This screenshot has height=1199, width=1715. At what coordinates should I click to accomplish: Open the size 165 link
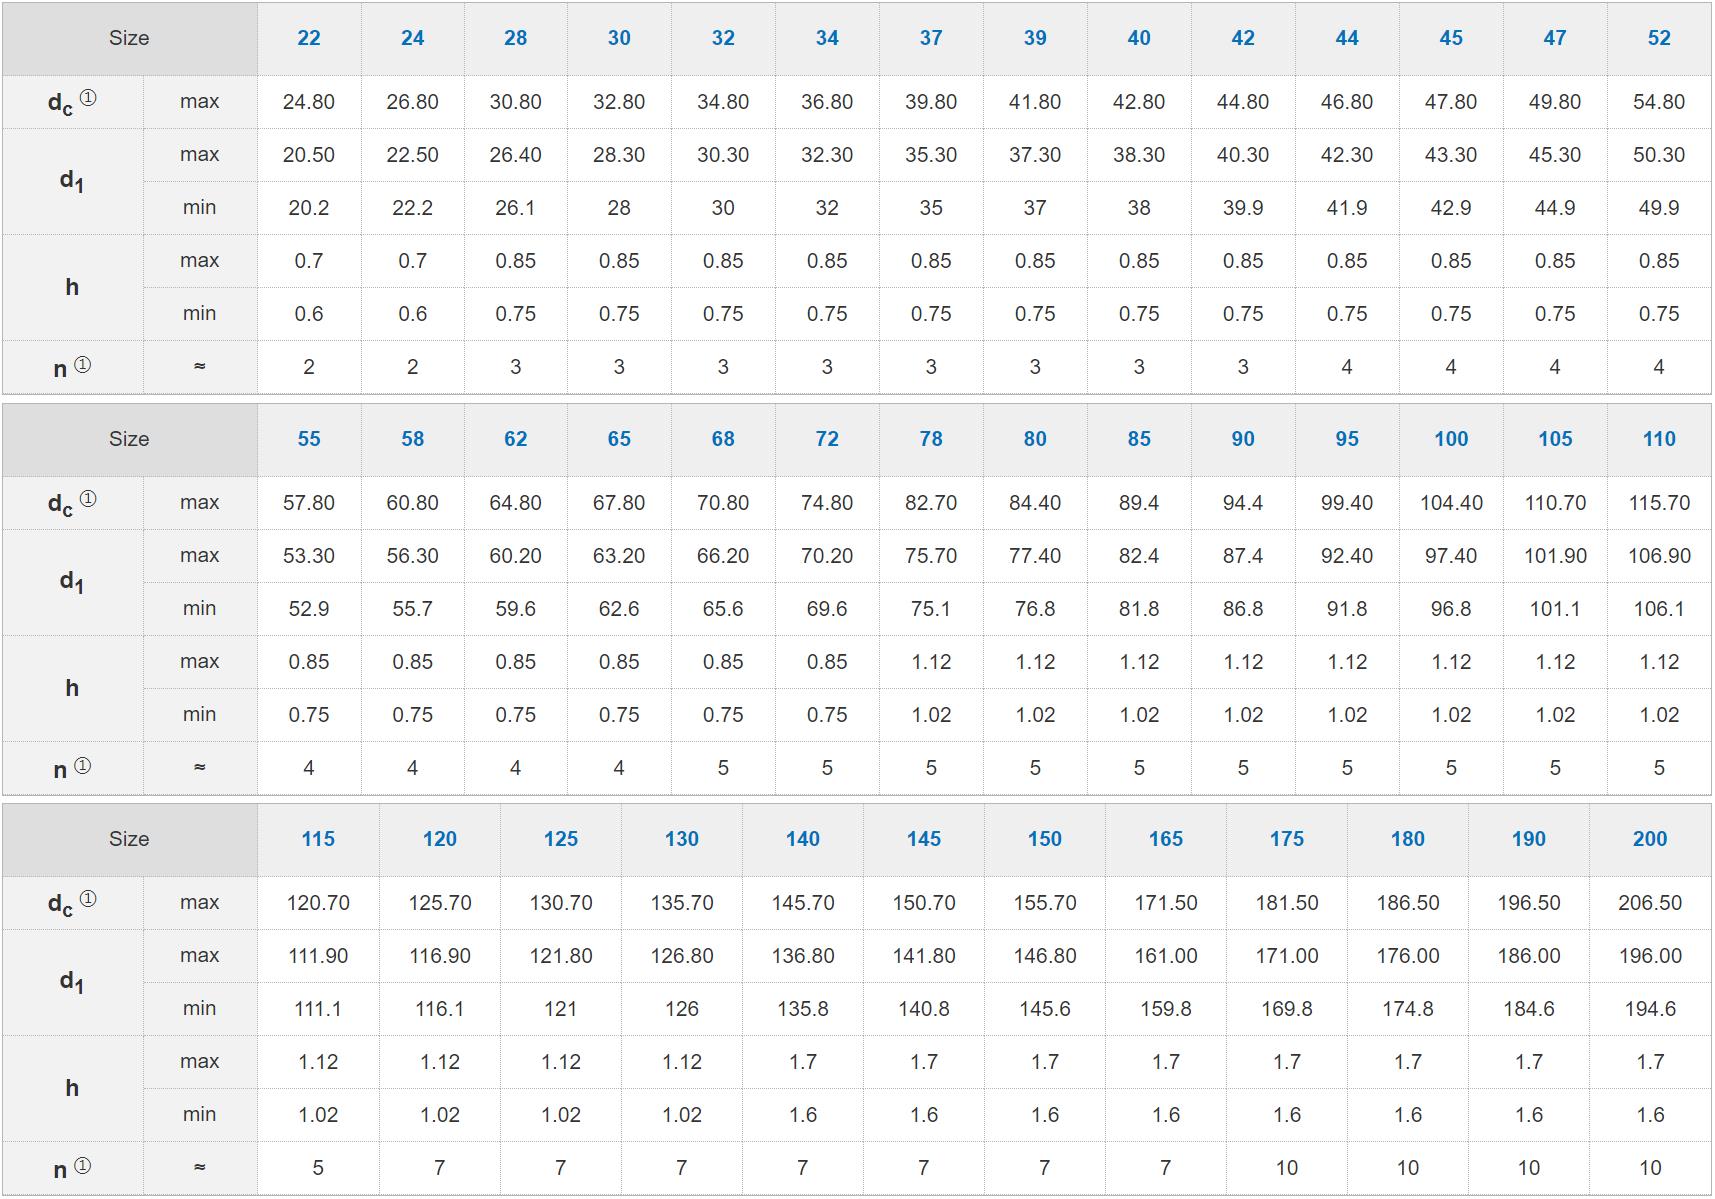[1165, 839]
